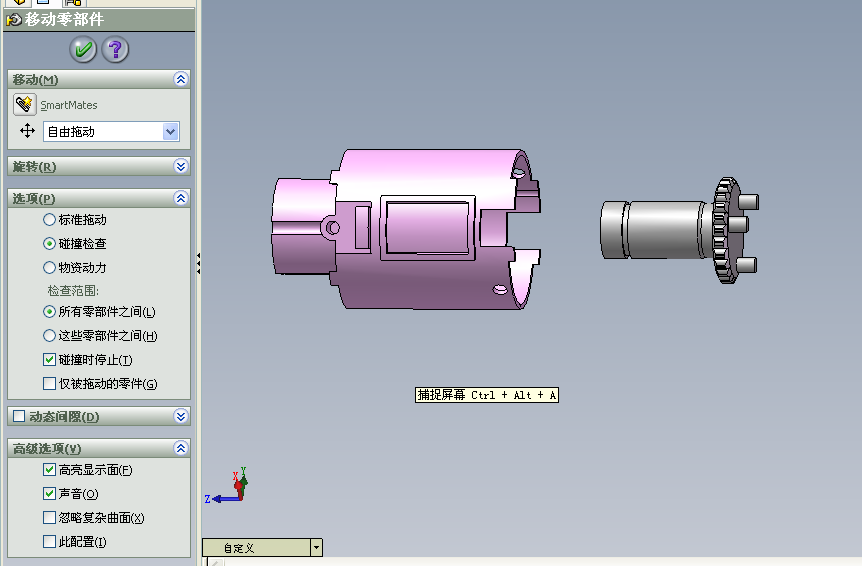Open the 自由拖动 move type dropdown
The image size is (862, 566).
(170, 131)
